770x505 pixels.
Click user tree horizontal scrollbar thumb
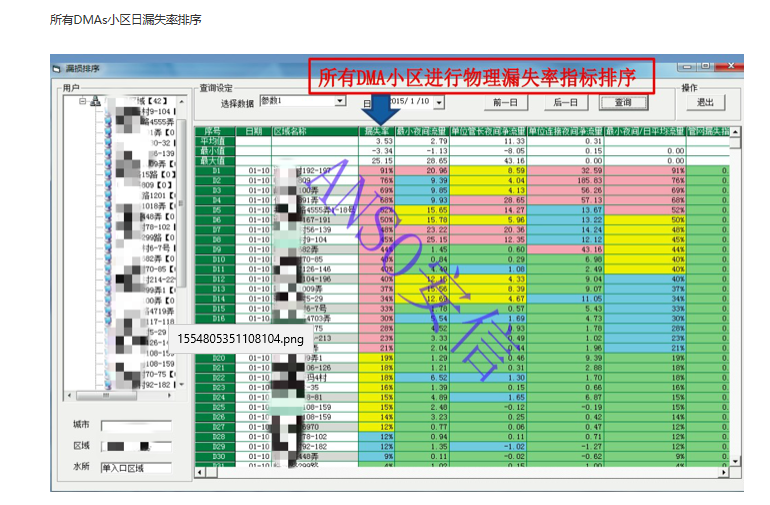[106, 395]
